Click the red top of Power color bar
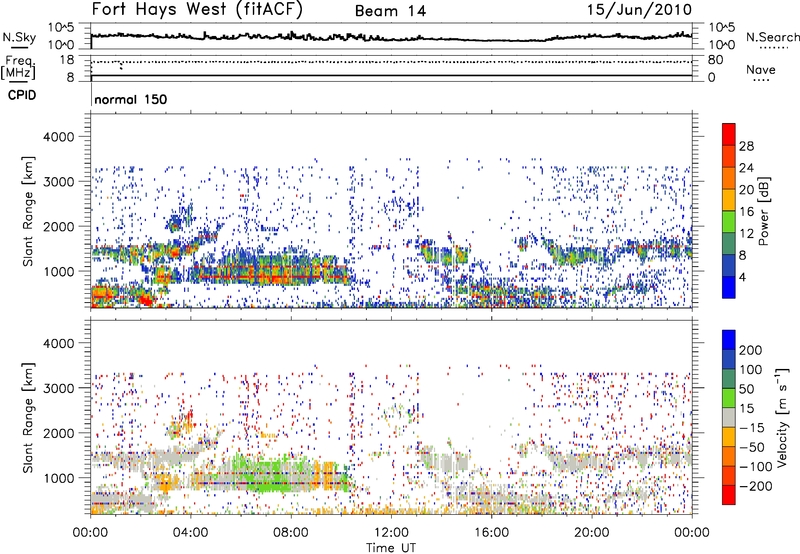Screen dimensions: 800x554 (729, 134)
